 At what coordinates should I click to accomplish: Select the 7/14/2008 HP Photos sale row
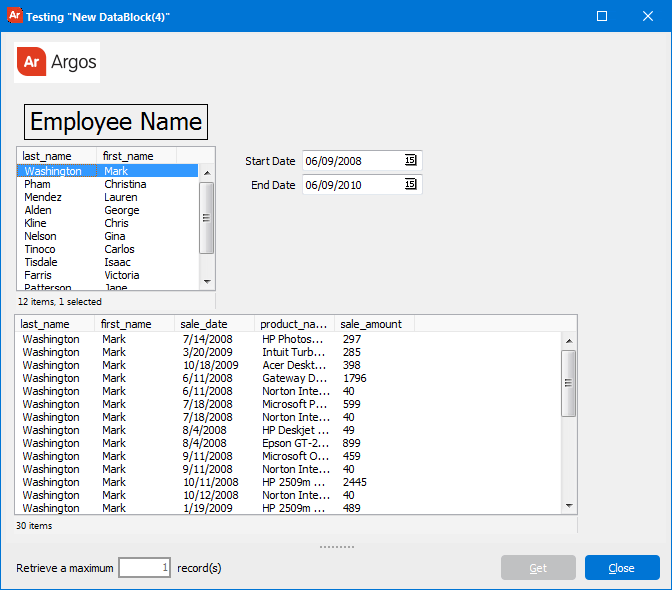tap(288, 339)
